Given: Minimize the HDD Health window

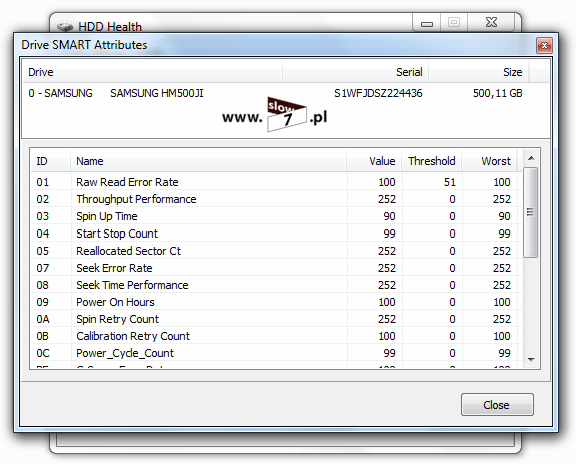Looking at the screenshot, I should pyautogui.click(x=426, y=24).
